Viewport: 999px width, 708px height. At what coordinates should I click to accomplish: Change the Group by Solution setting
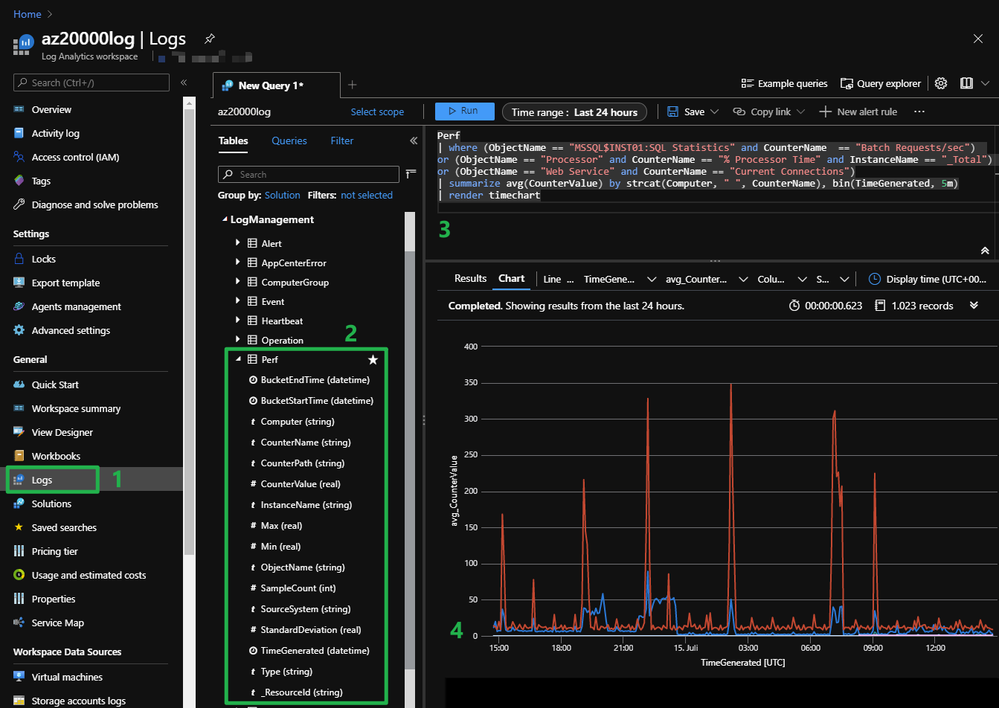pyautogui.click(x=282, y=196)
